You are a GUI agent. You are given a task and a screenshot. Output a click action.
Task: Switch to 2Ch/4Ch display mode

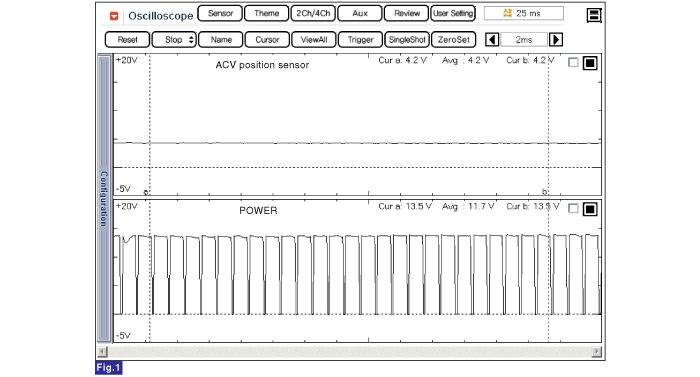(313, 13)
